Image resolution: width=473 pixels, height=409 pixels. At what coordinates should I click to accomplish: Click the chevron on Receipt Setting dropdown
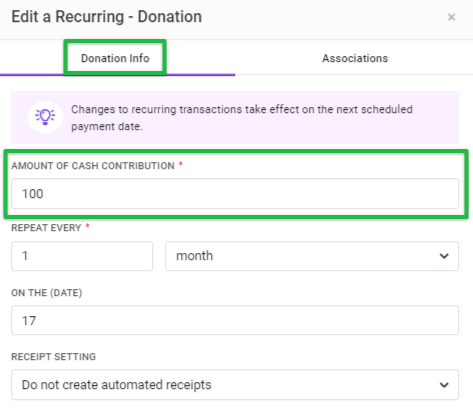point(444,385)
